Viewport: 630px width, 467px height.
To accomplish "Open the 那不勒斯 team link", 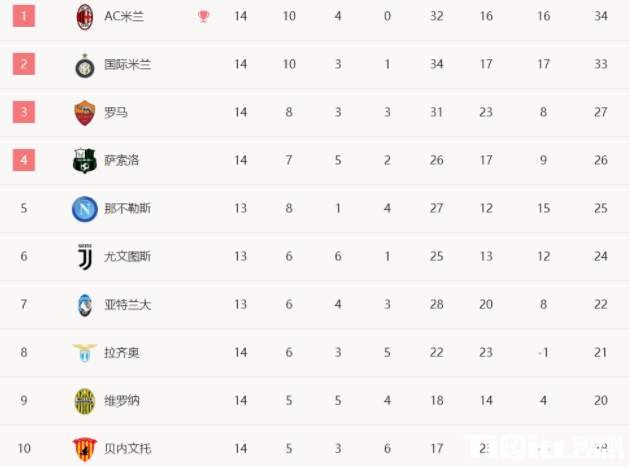I will (x=128, y=208).
